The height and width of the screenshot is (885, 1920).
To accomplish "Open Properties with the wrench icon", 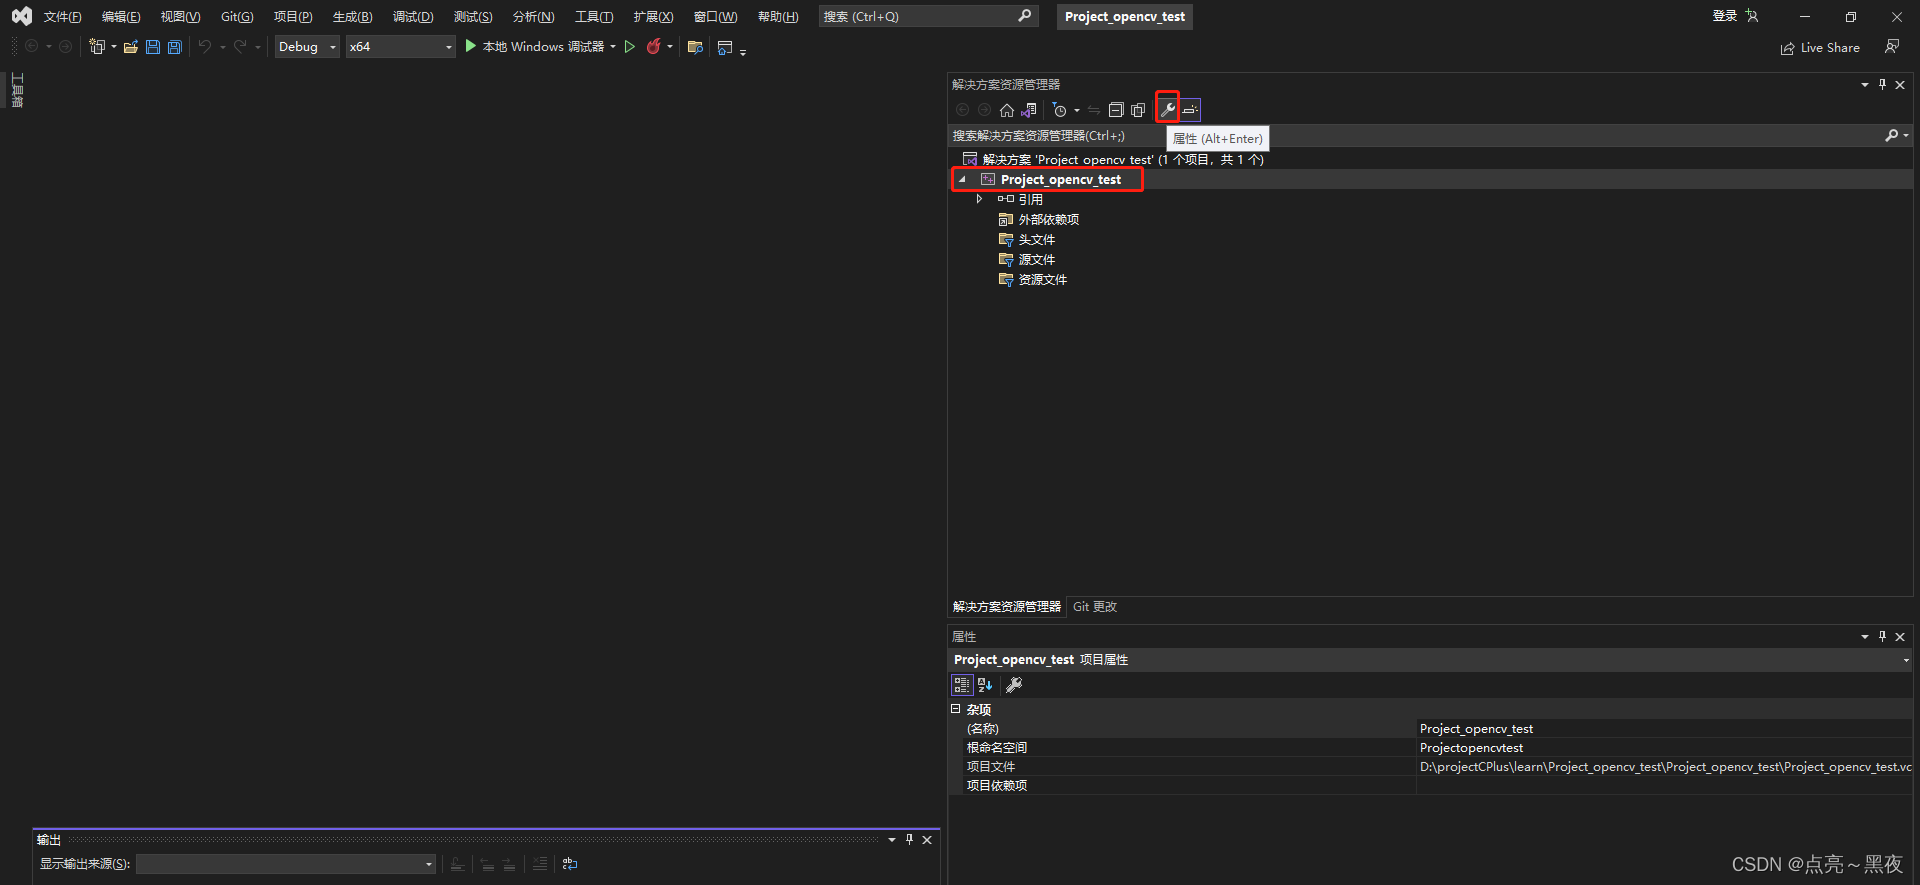I will [1167, 109].
